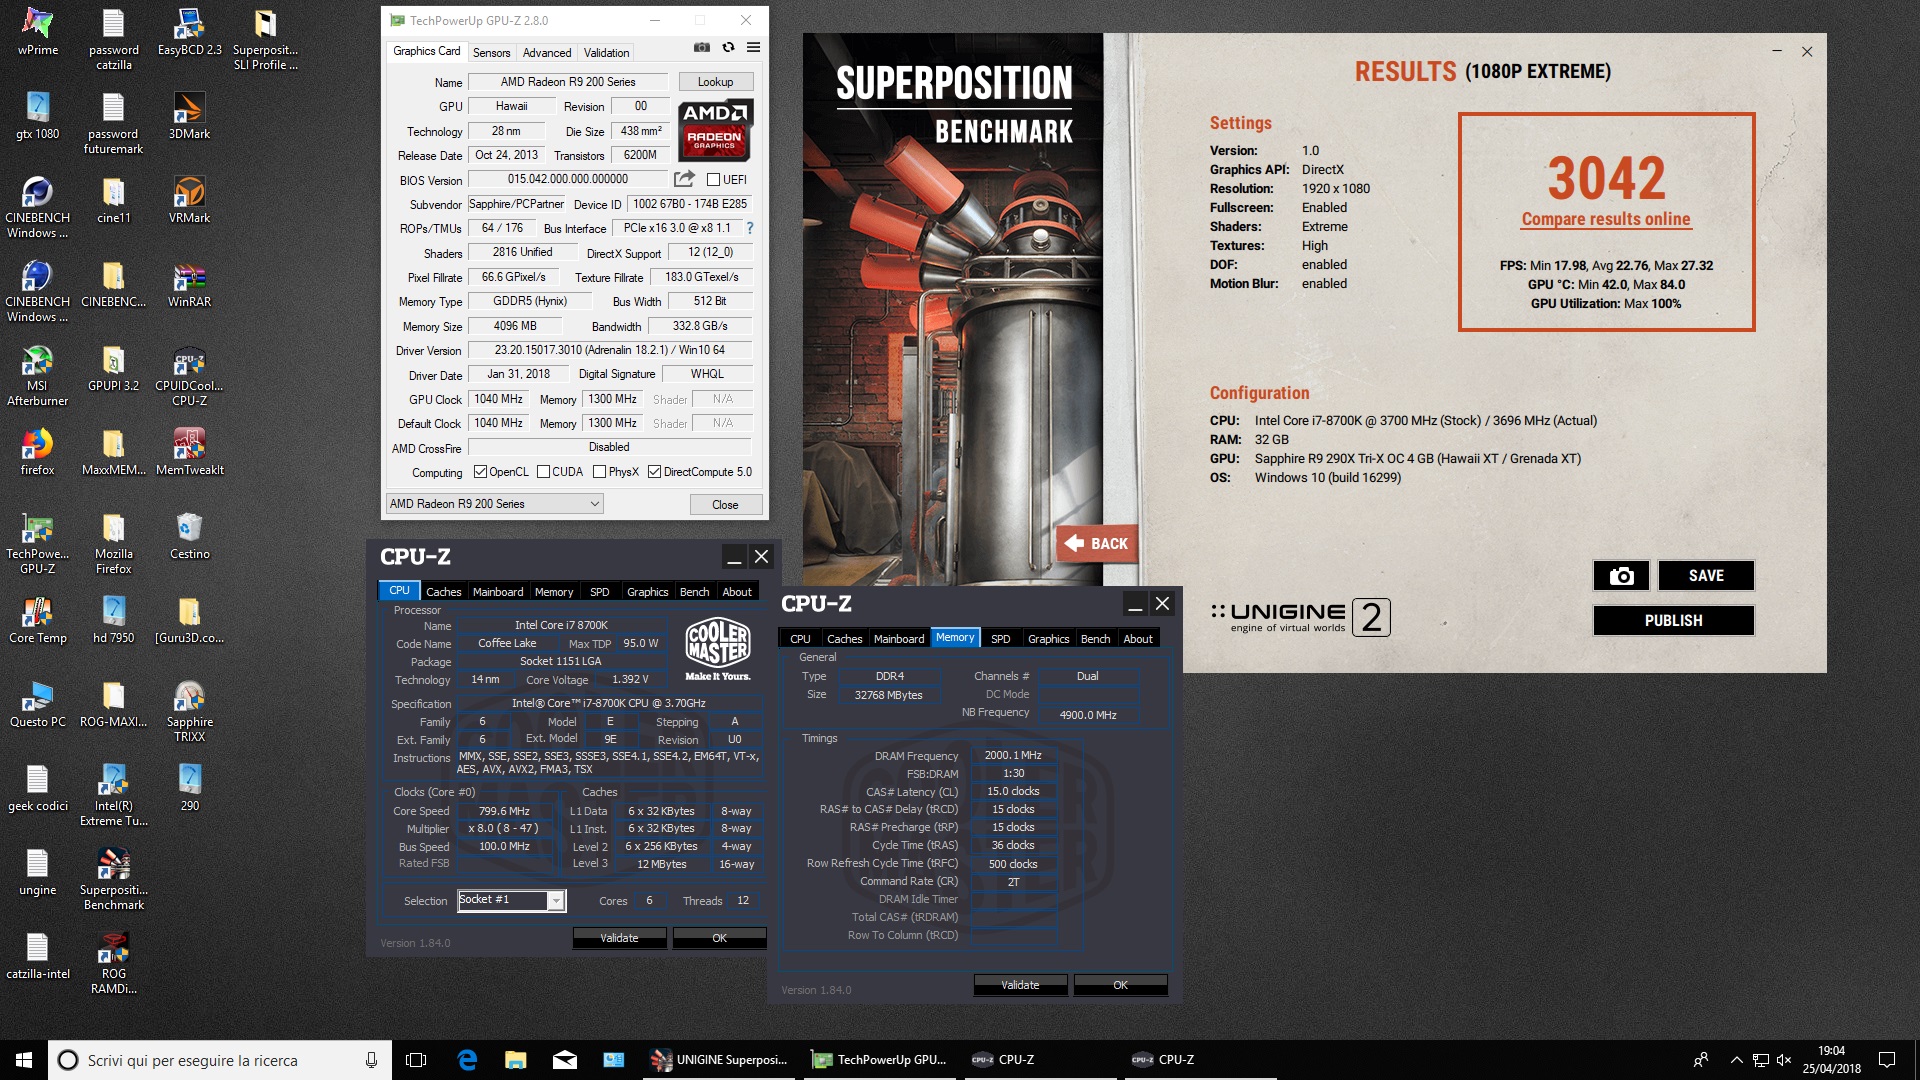Click taskbar search microphone icon
The image size is (1920, 1080).
point(371,1060)
